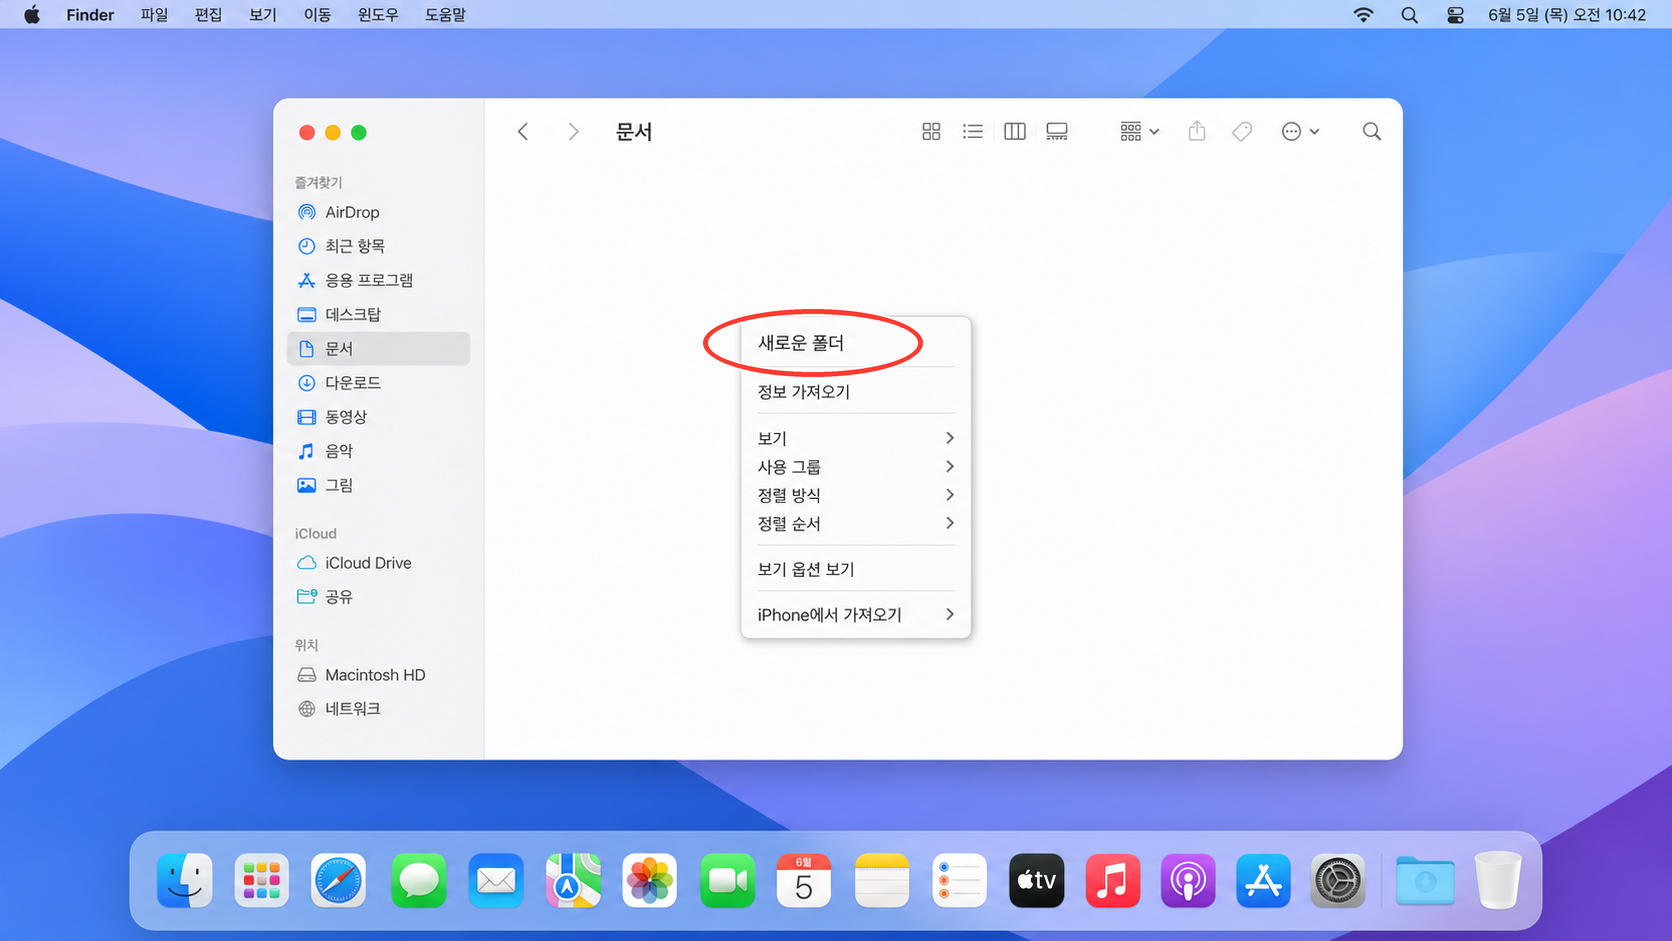
Task: Expand the 정렬 방식 submenu
Action: click(x=855, y=495)
